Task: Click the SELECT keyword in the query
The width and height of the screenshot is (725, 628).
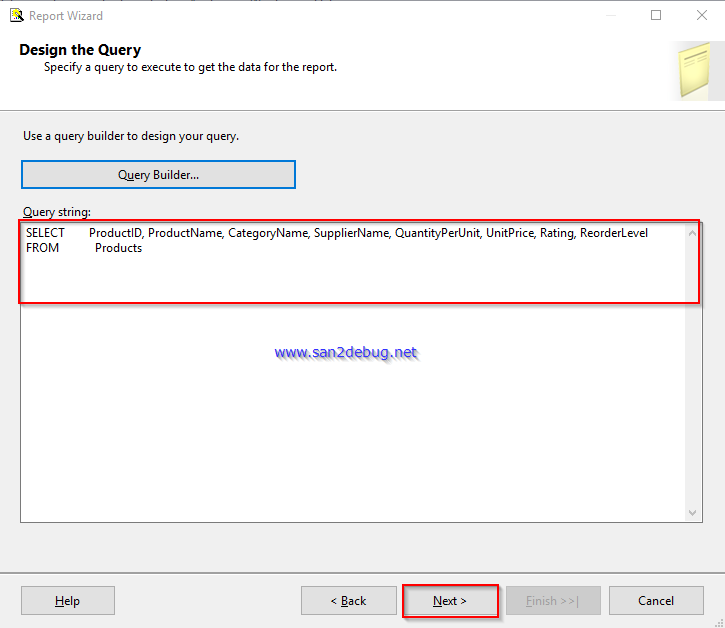Action: (45, 233)
